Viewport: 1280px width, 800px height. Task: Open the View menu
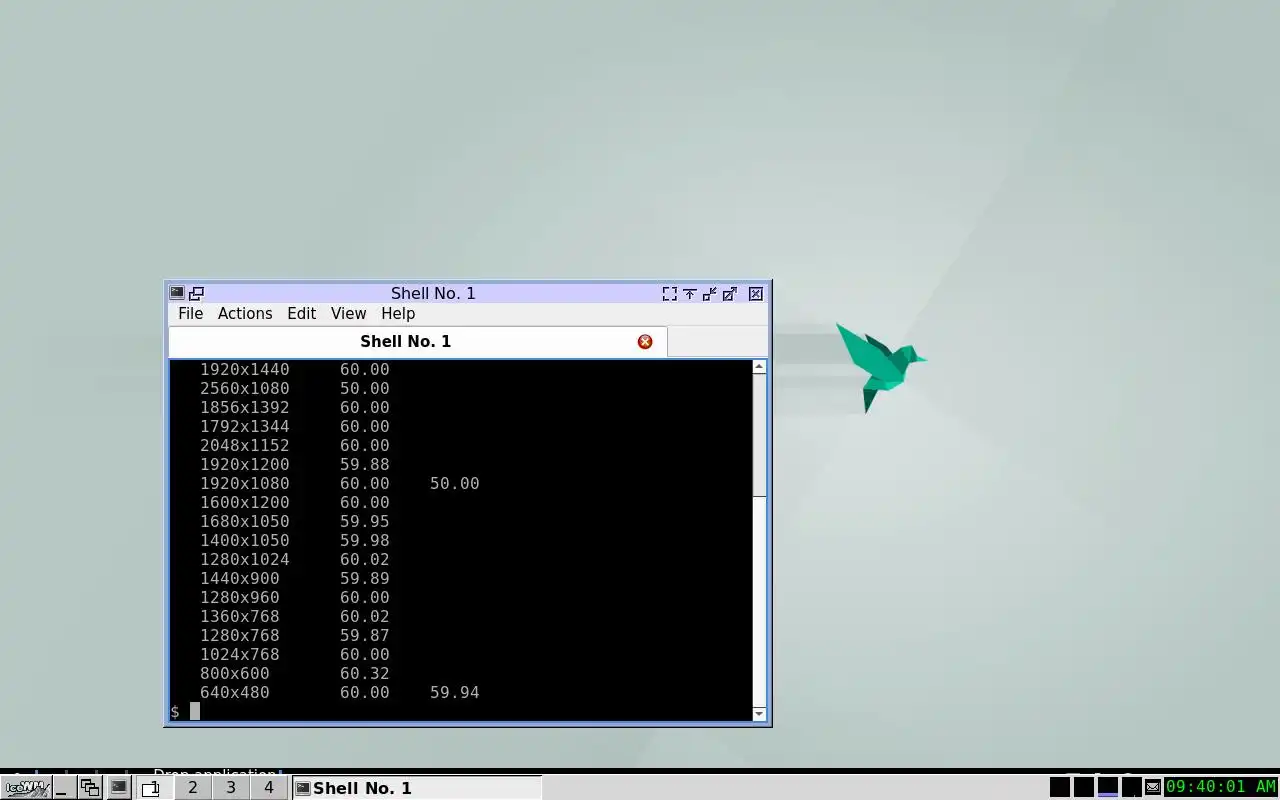coord(348,314)
